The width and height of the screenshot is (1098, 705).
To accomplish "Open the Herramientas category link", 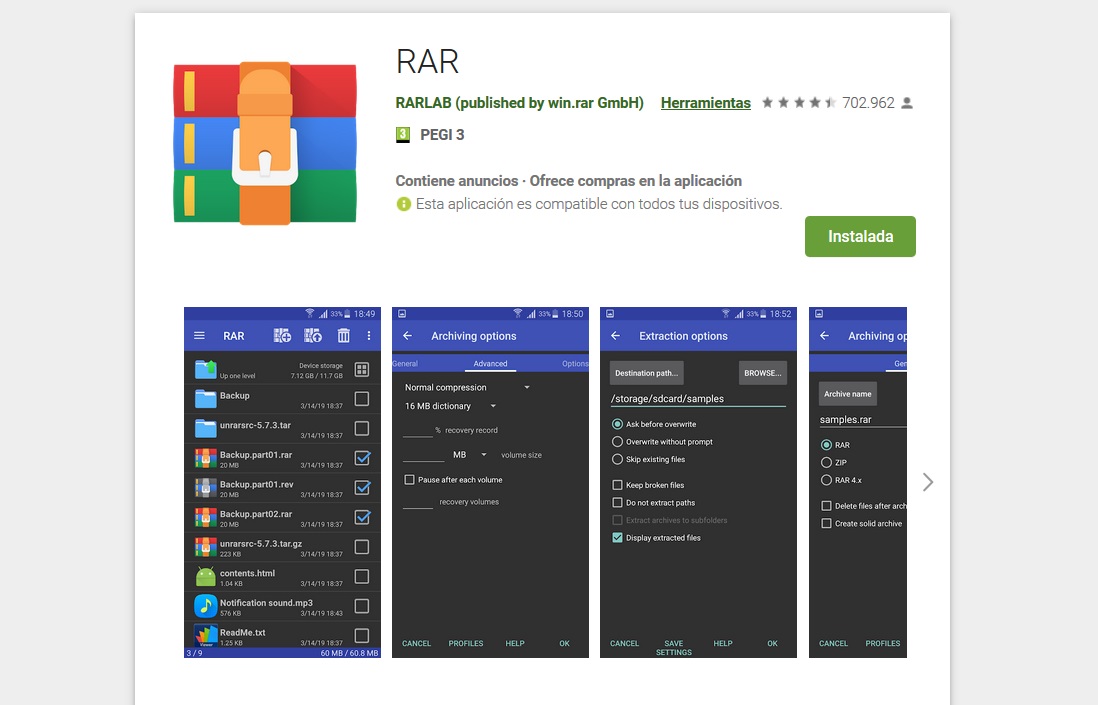I will [x=705, y=103].
